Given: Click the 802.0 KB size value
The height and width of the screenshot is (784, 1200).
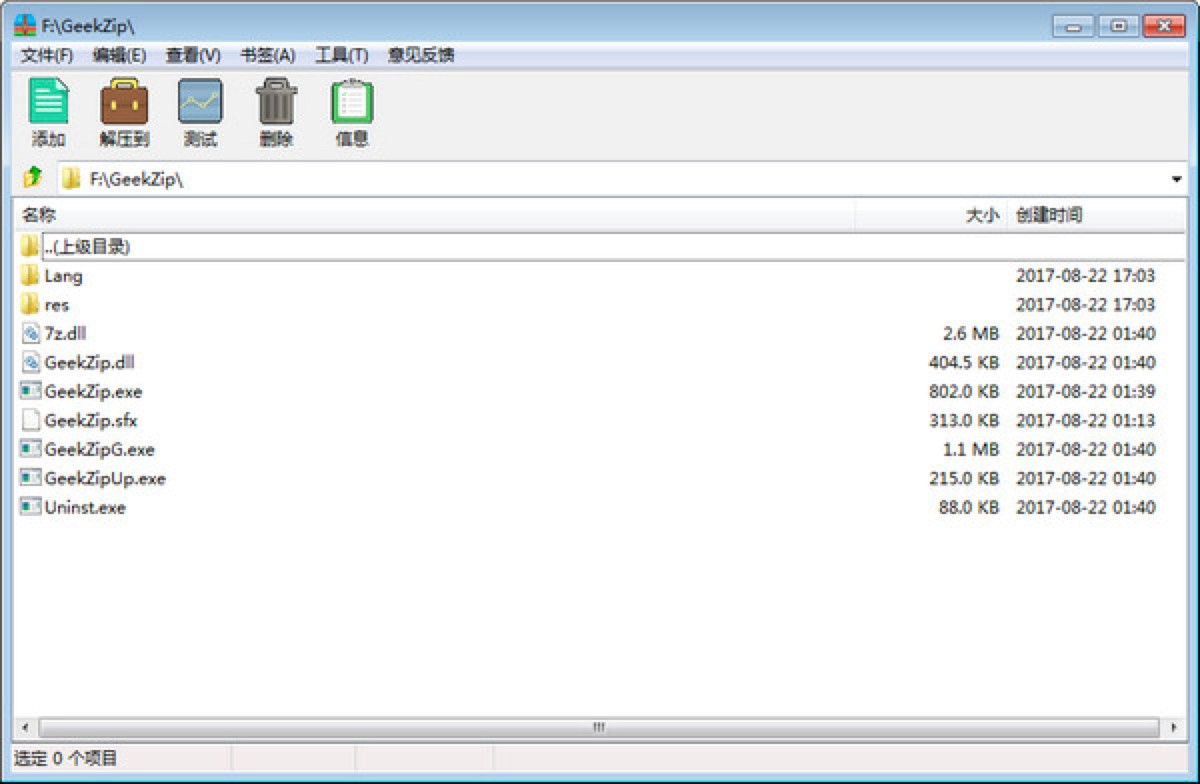Looking at the screenshot, I should [x=964, y=391].
